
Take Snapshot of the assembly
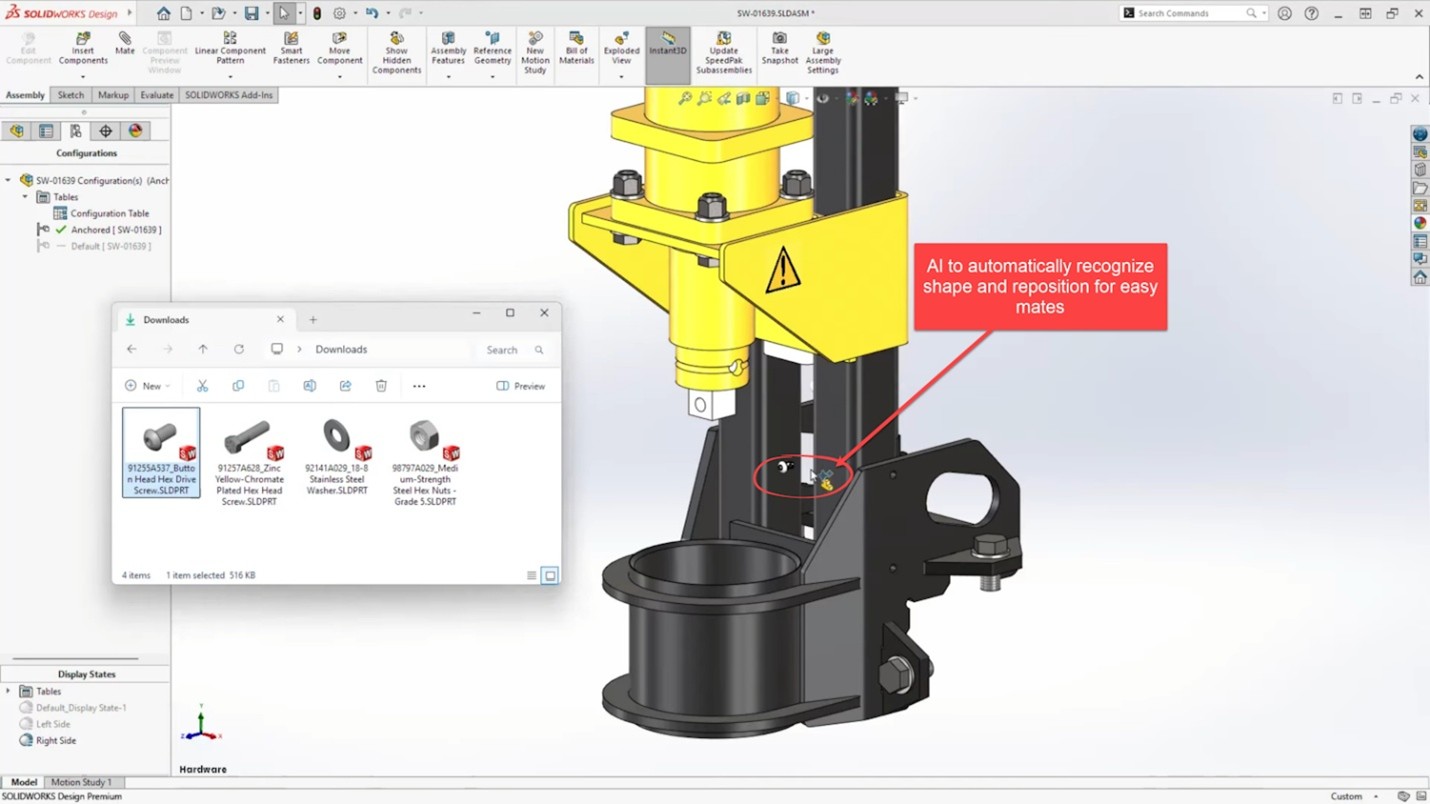click(779, 49)
